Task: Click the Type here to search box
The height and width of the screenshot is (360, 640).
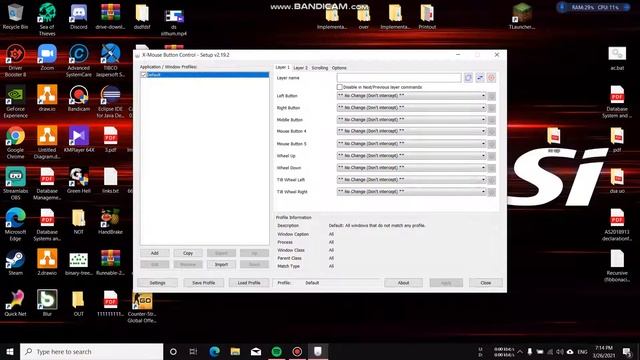Action: point(92,351)
